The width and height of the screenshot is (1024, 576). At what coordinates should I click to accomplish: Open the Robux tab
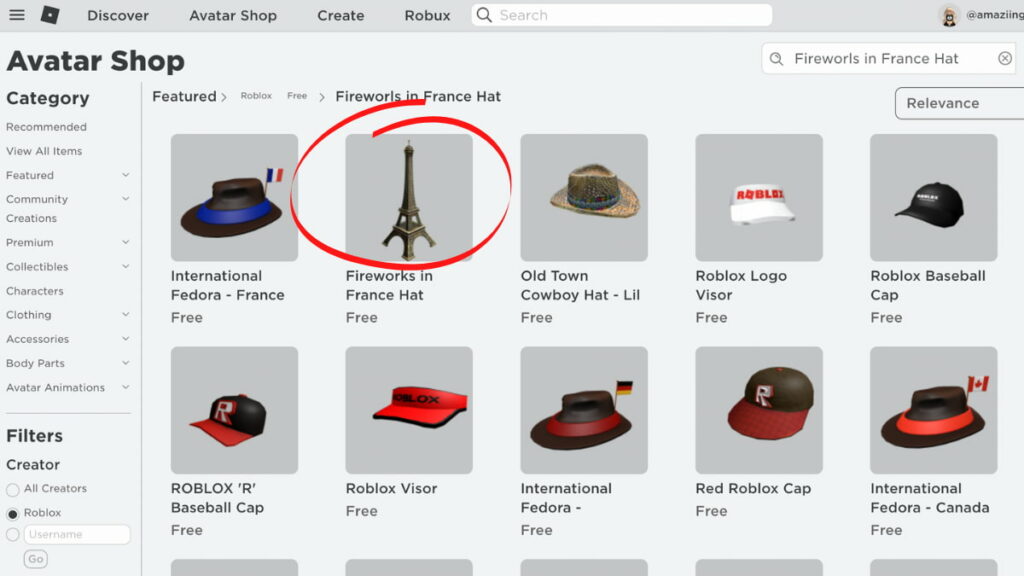[x=427, y=15]
